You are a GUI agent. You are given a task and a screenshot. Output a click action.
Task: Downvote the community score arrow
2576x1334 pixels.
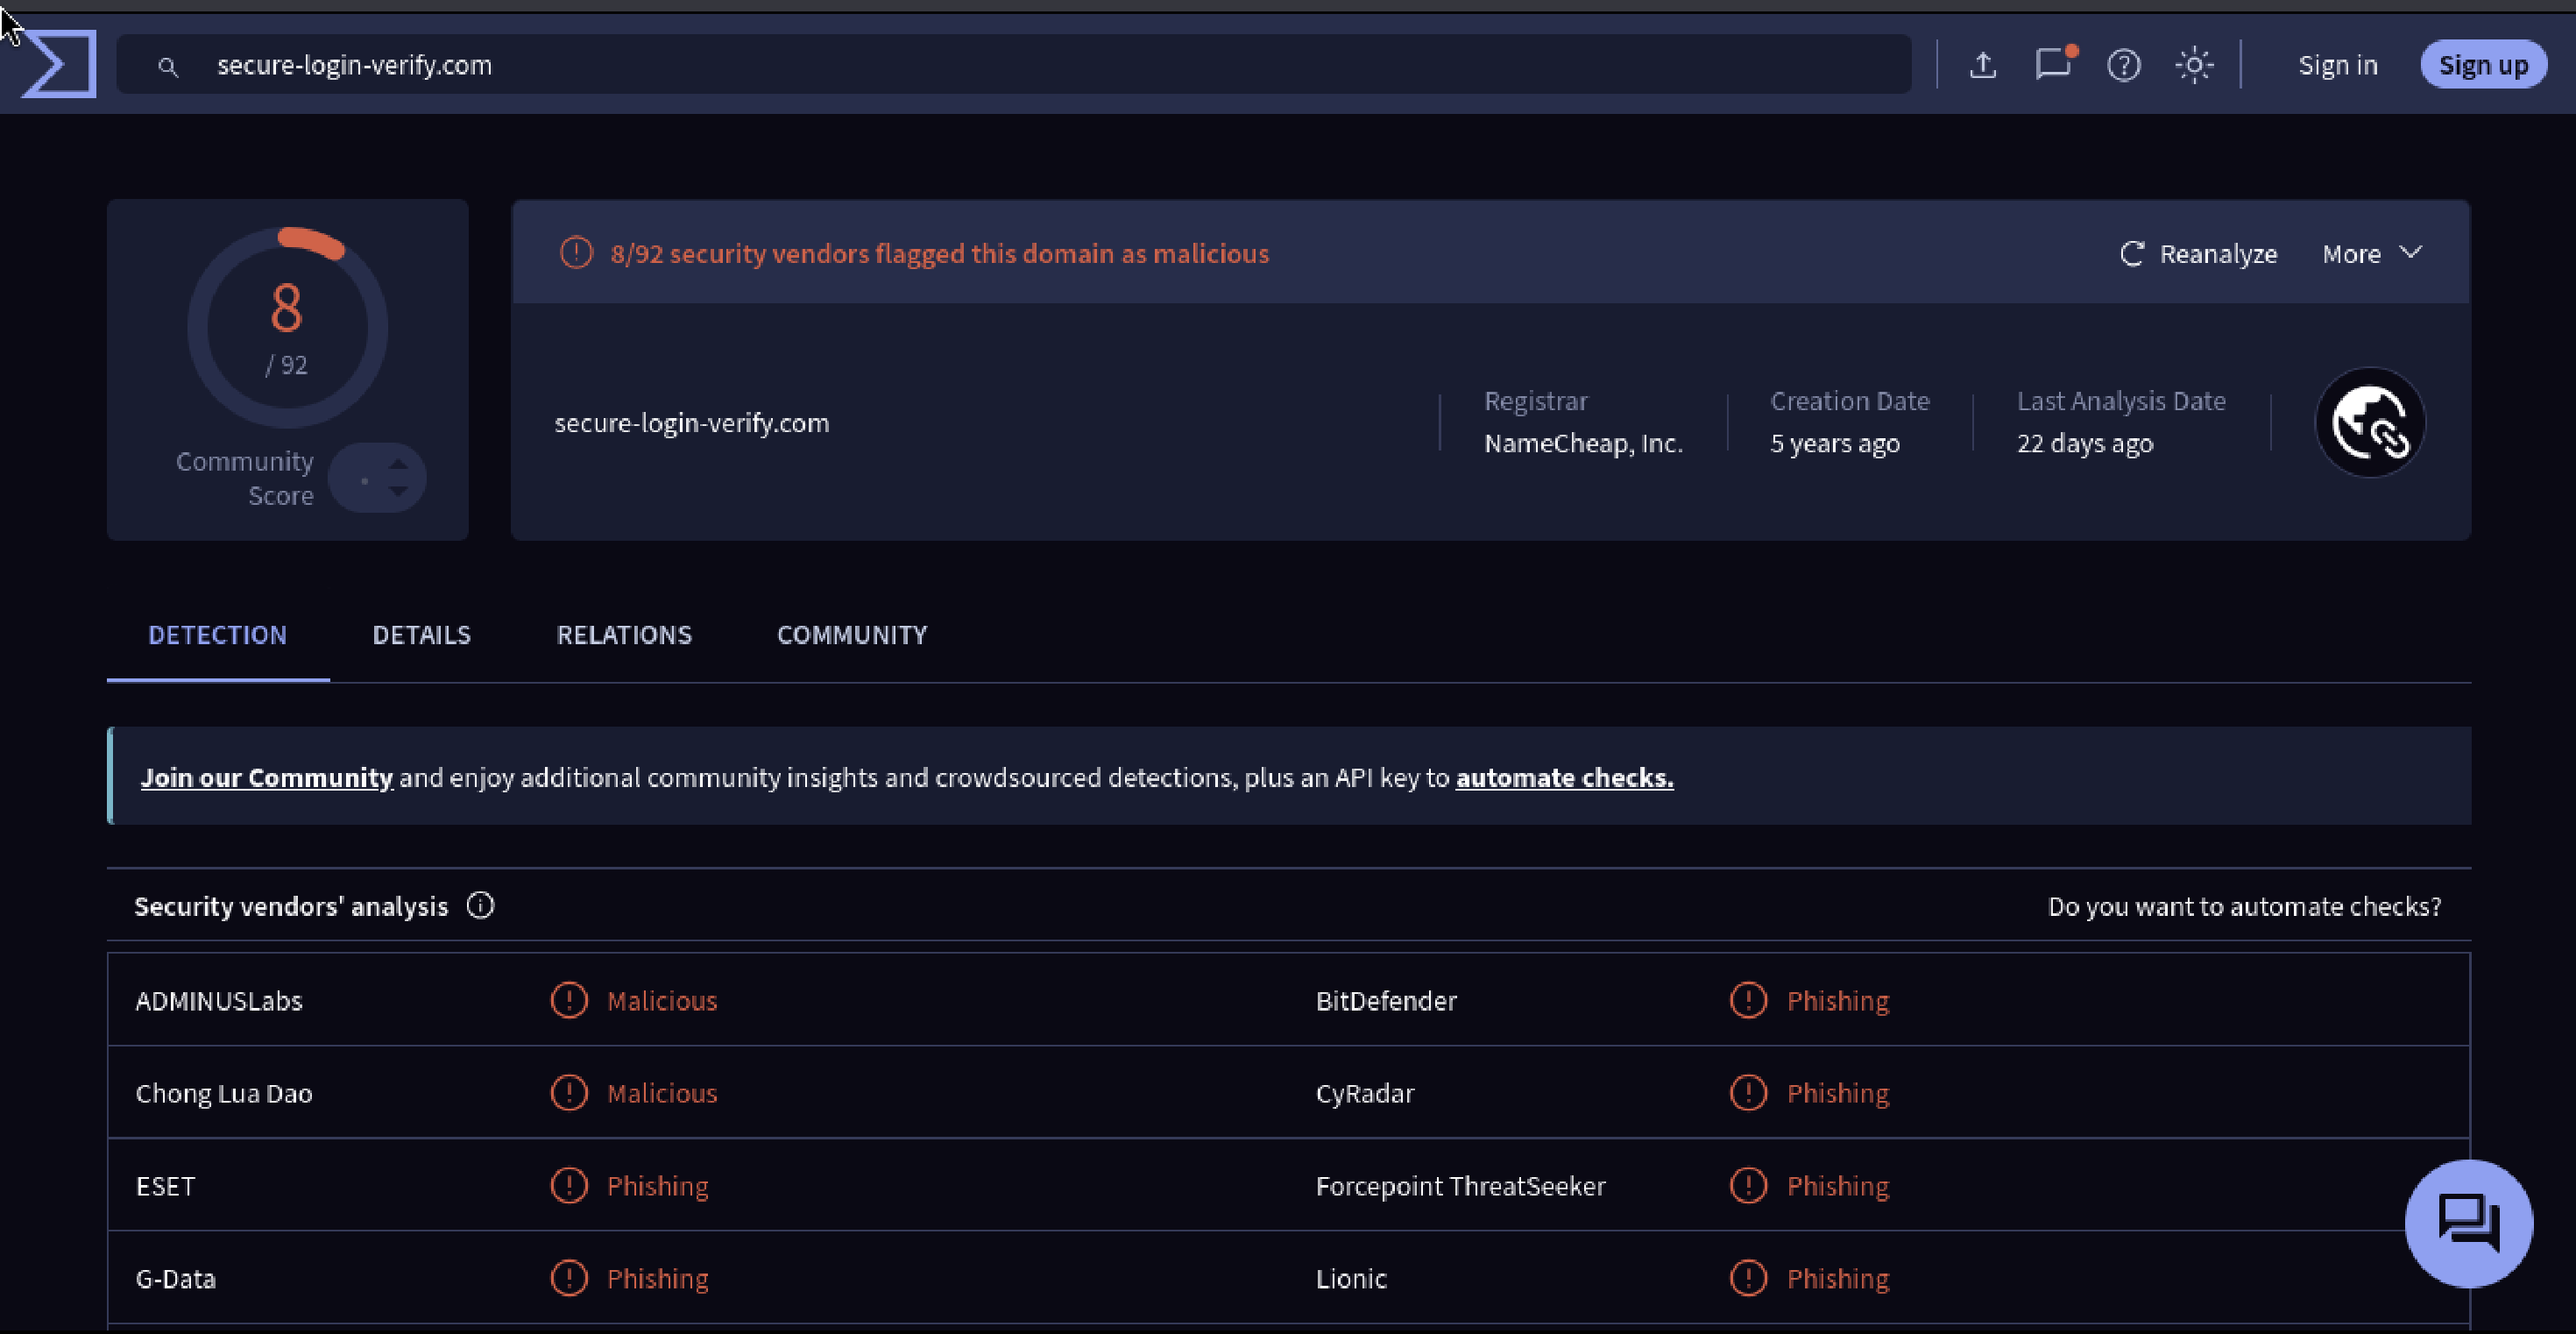click(x=398, y=491)
